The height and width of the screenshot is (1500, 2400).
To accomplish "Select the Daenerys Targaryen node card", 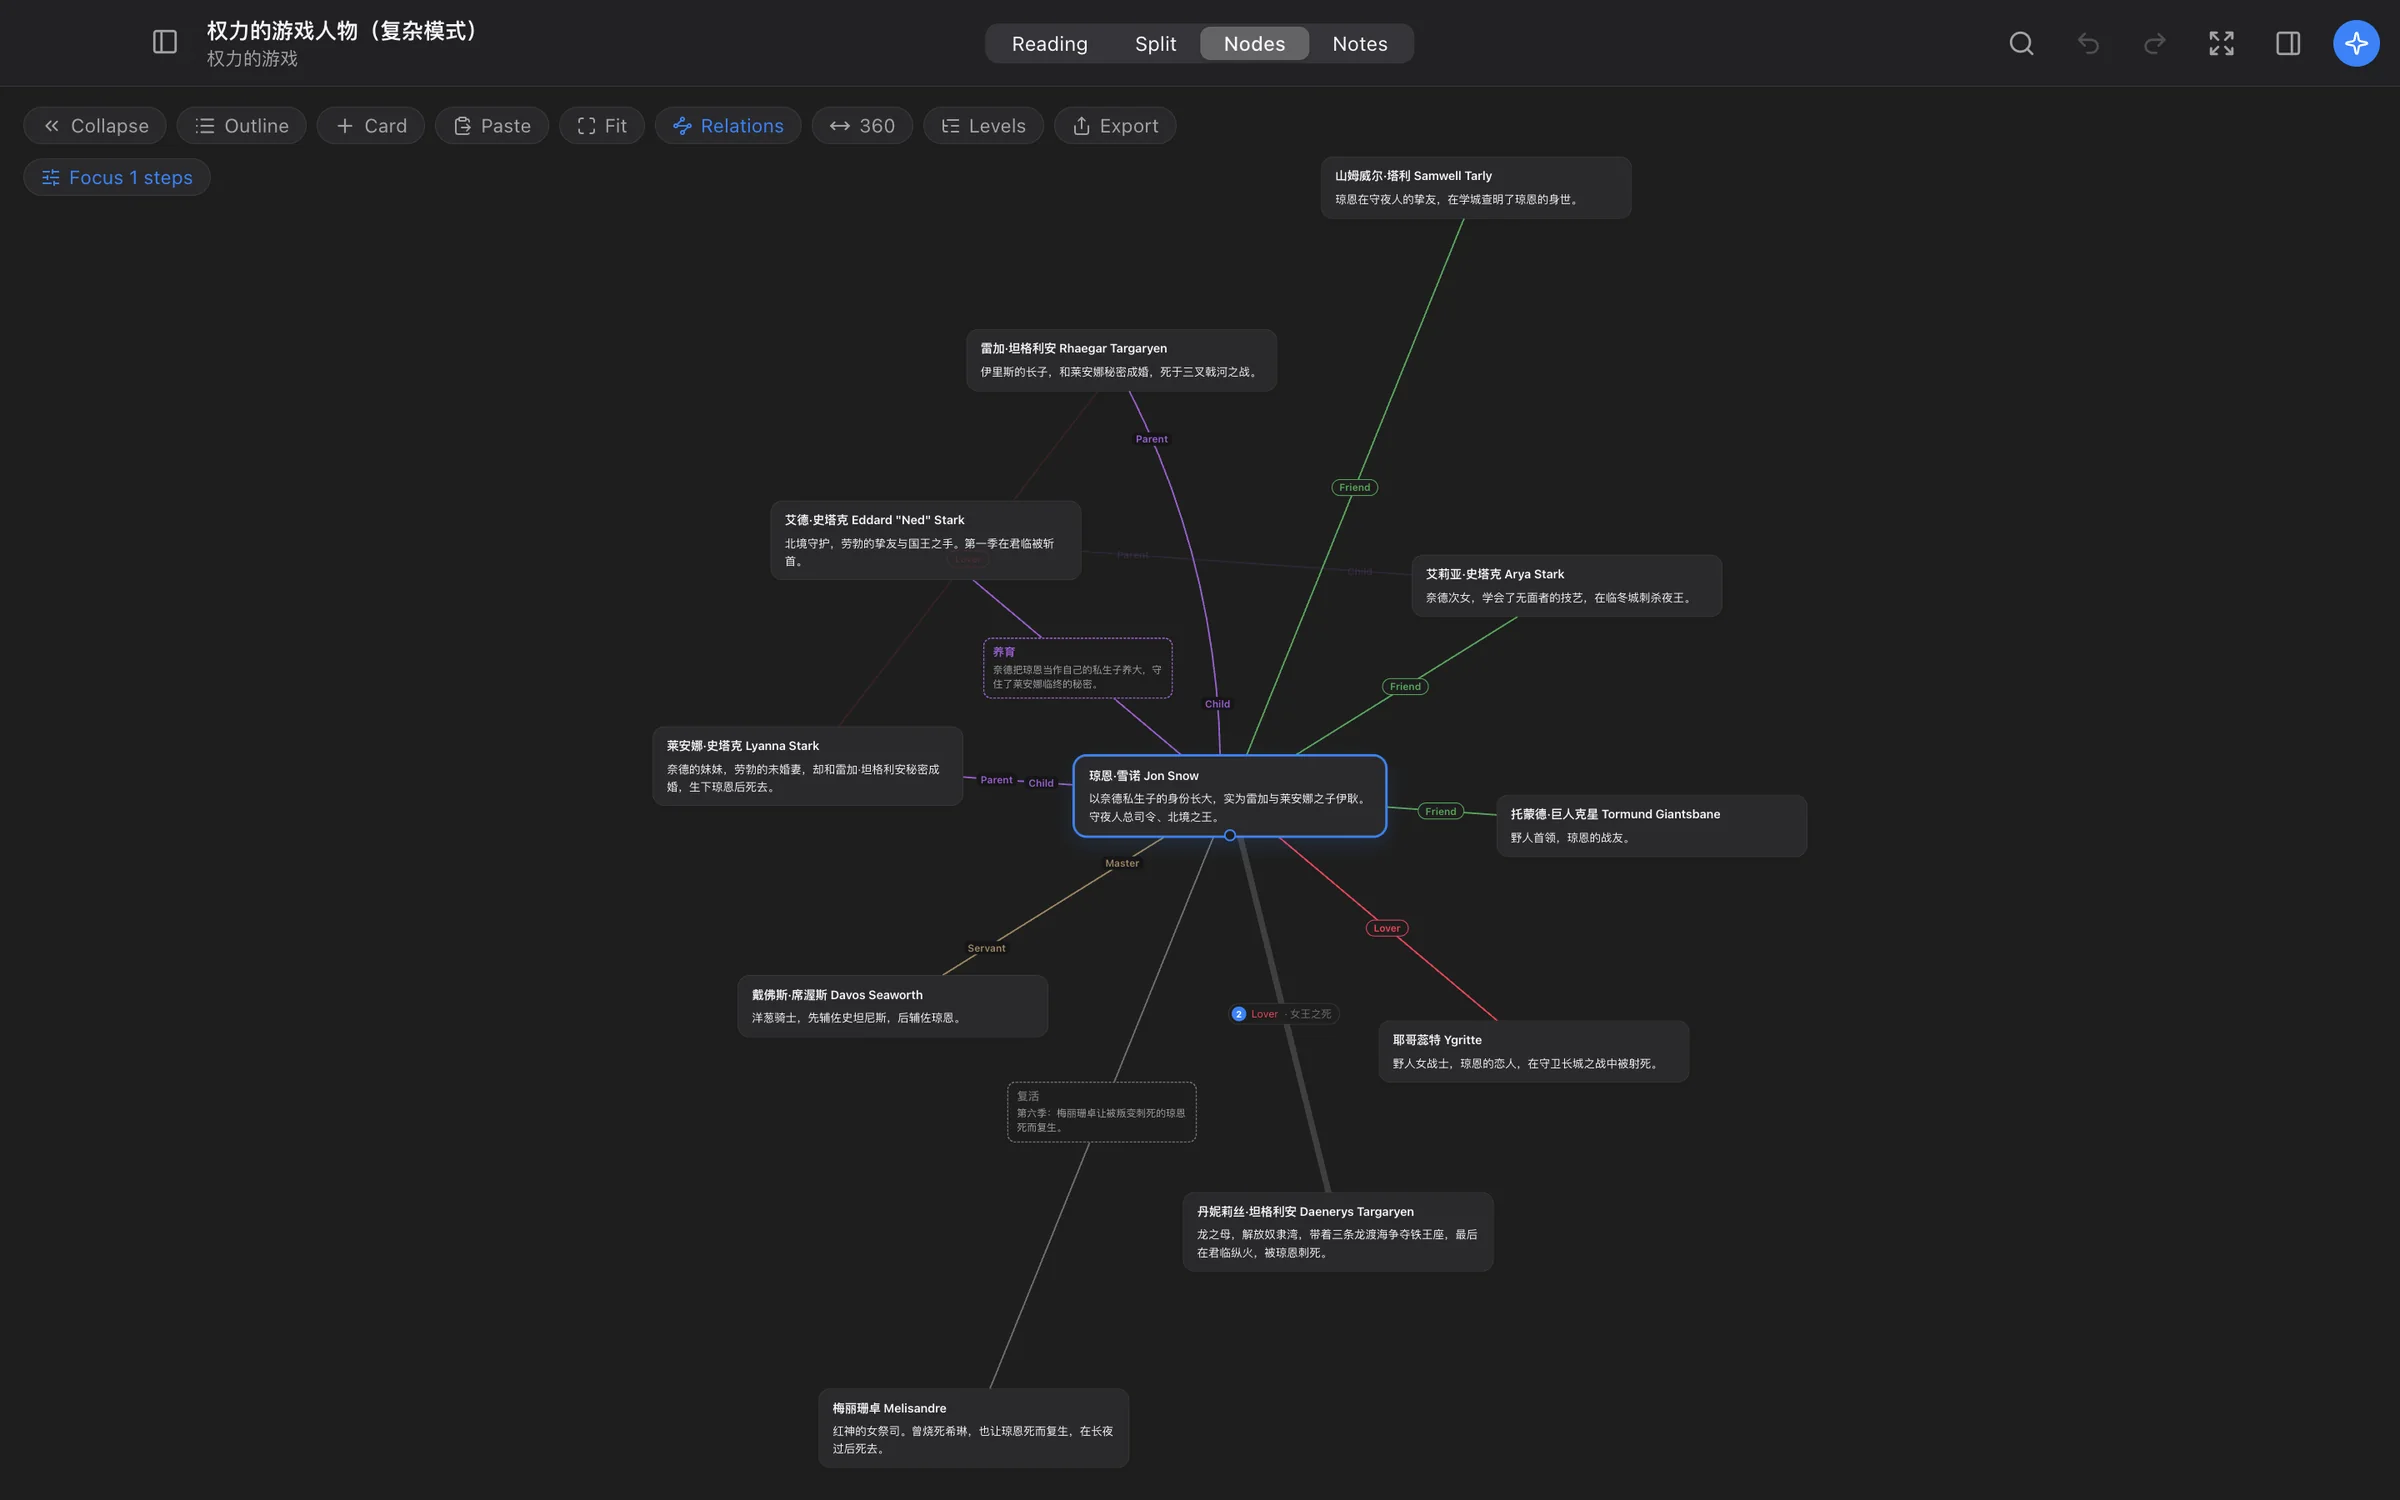I will click(x=1338, y=1232).
